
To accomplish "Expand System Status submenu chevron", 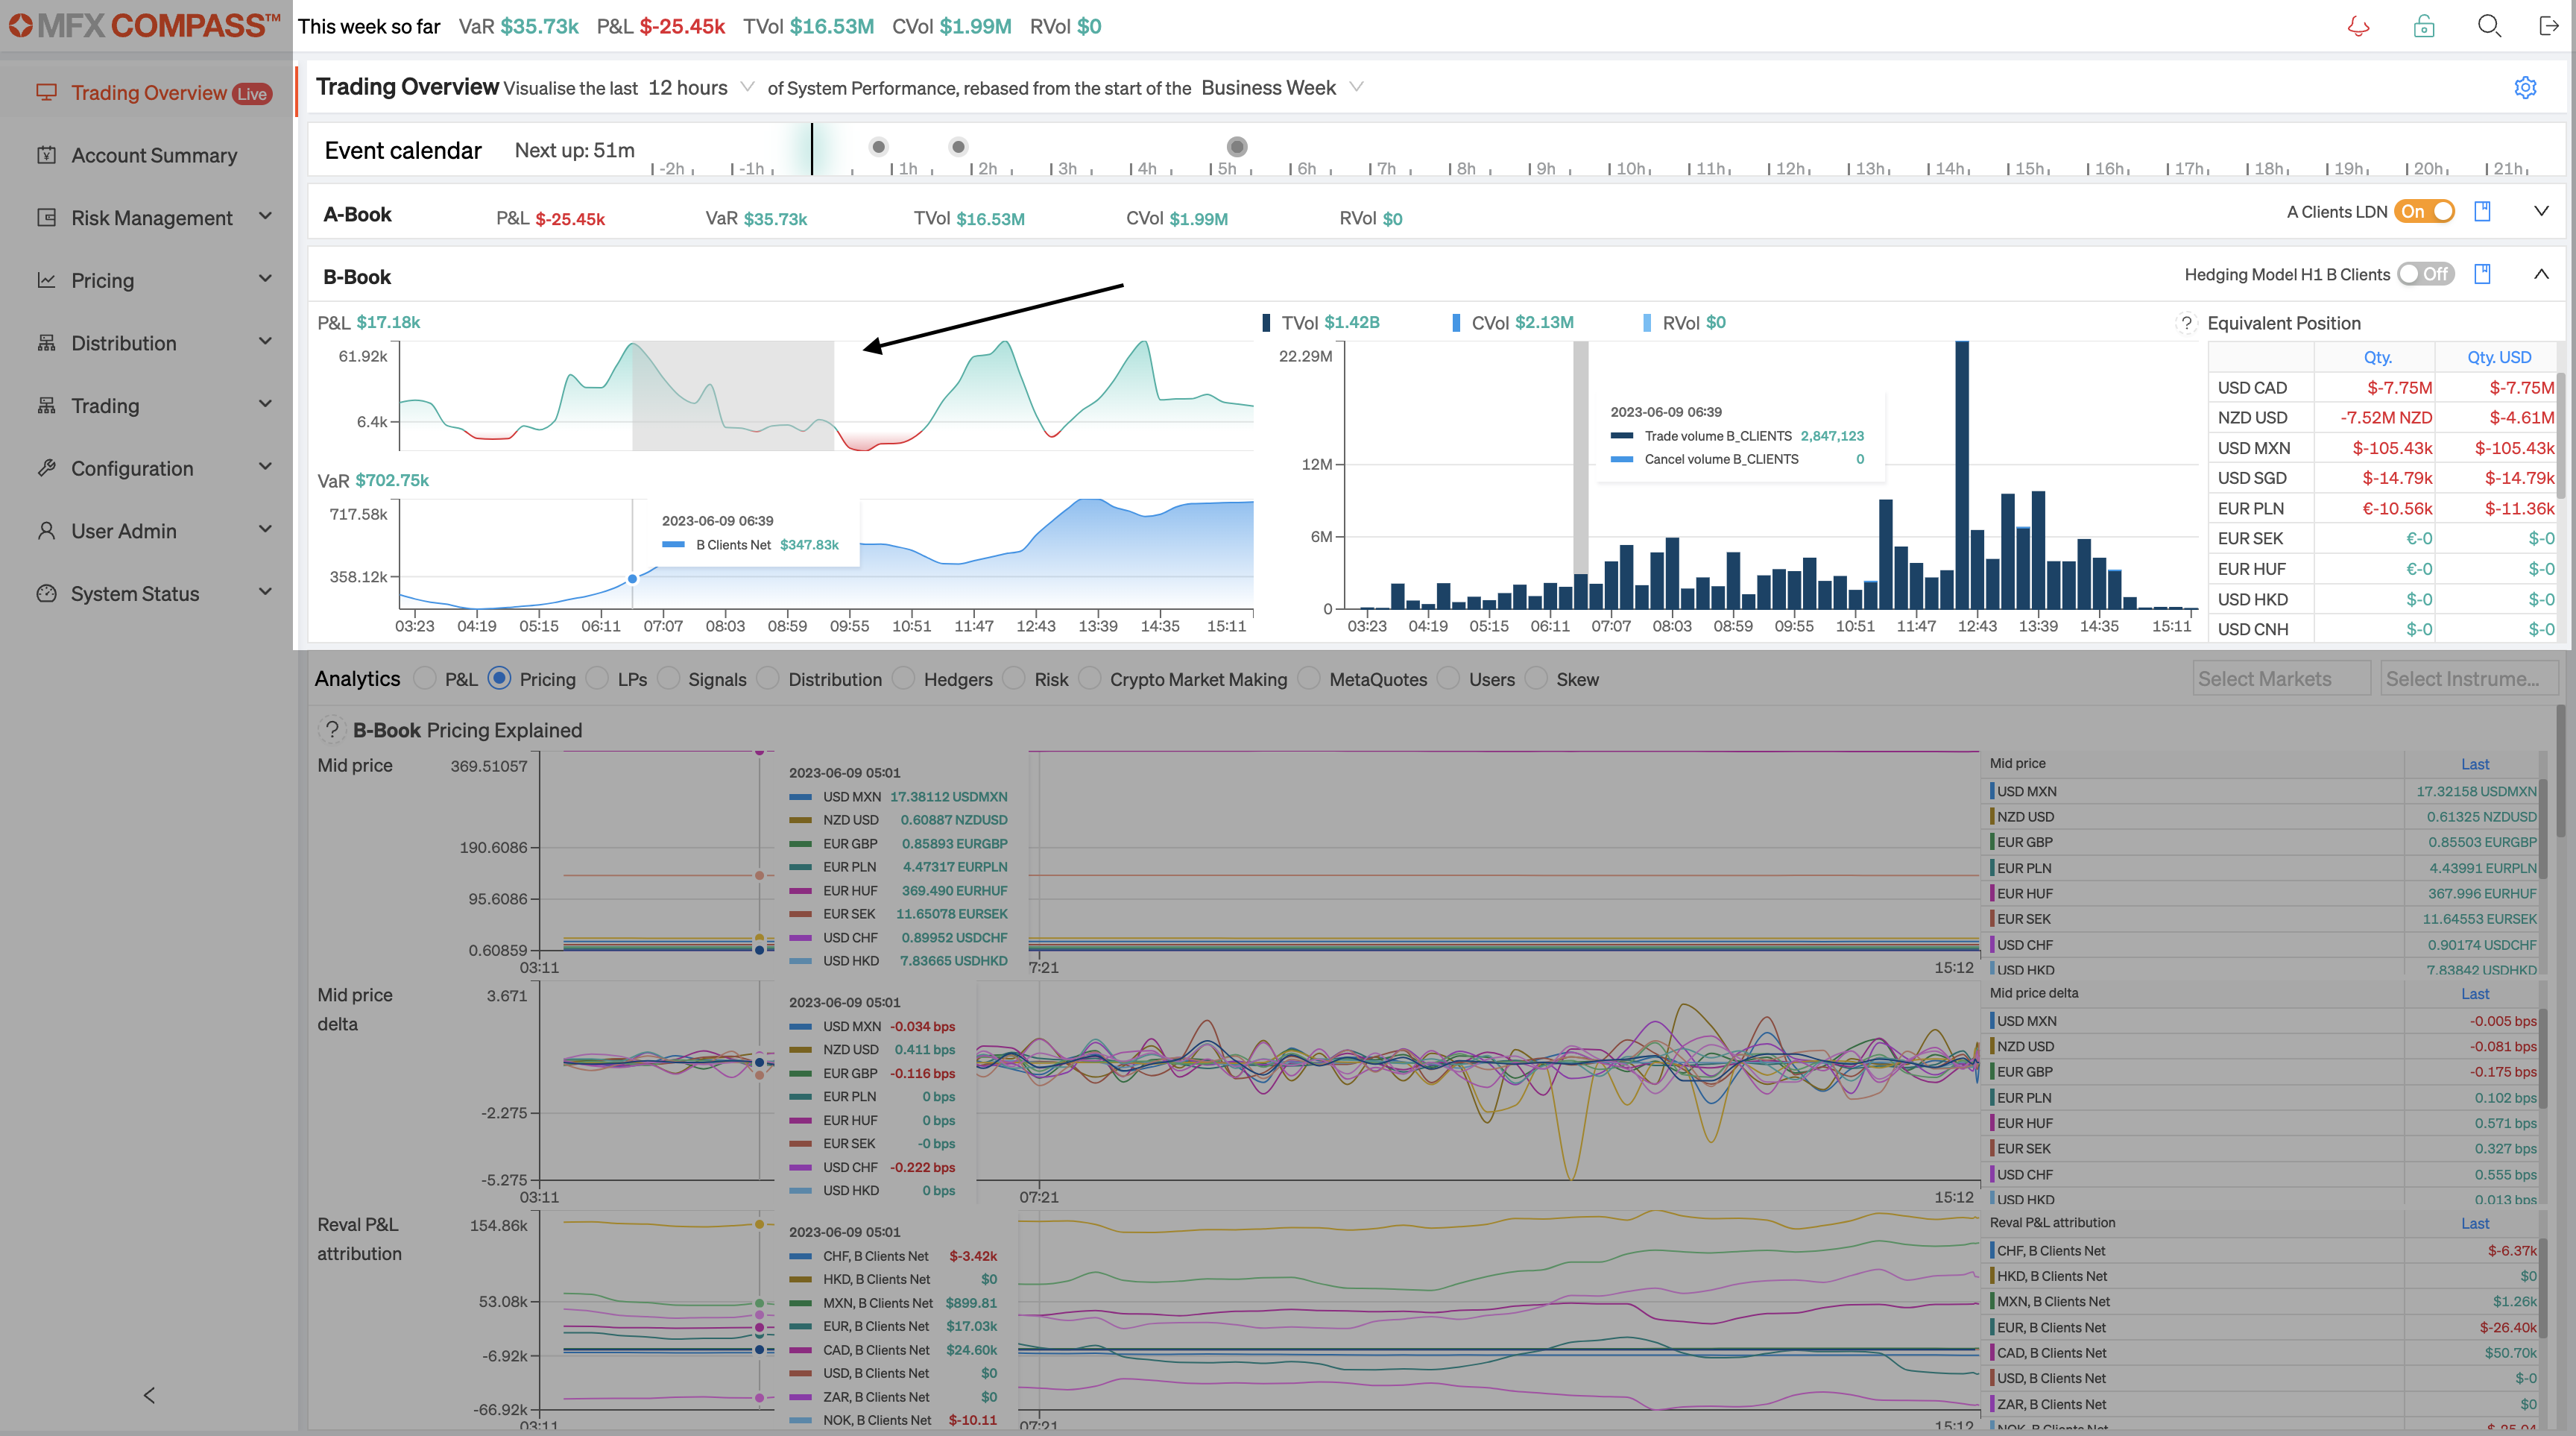I will point(265,592).
